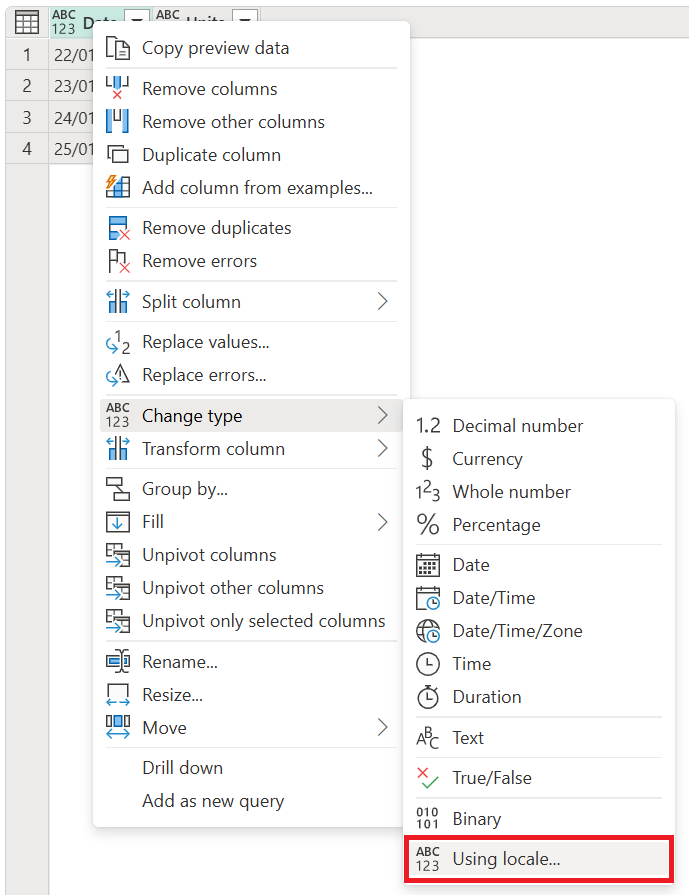Screen dimensions: 689x895
Task: Select the Binary type icon
Action: pyautogui.click(x=428, y=818)
